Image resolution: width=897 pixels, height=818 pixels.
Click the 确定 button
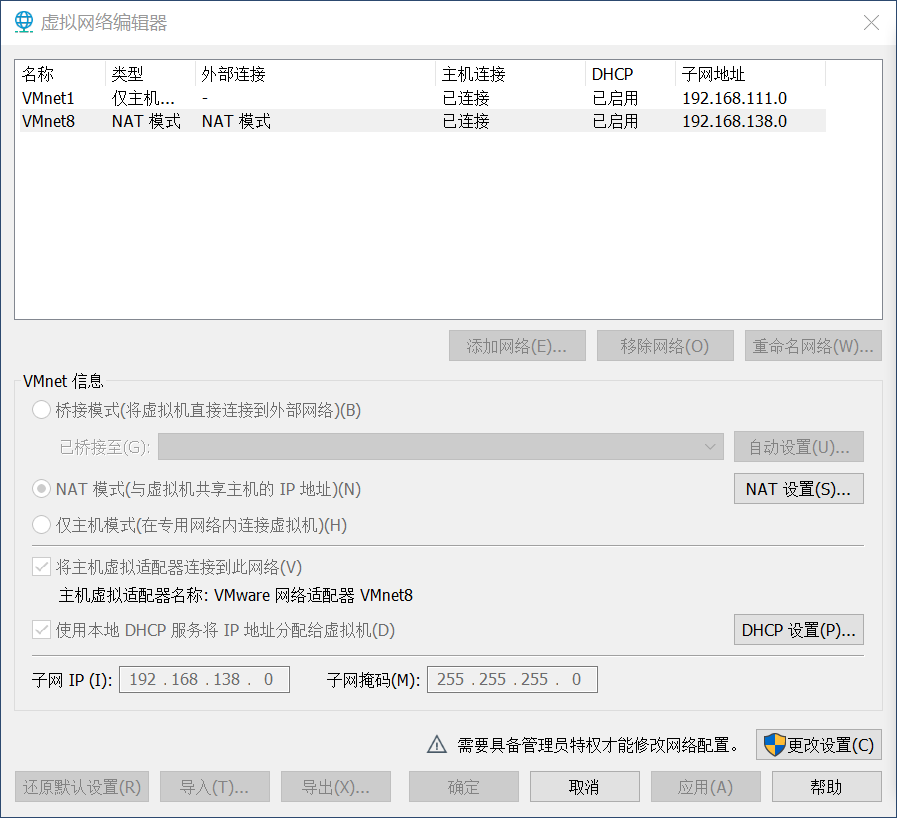(x=463, y=787)
